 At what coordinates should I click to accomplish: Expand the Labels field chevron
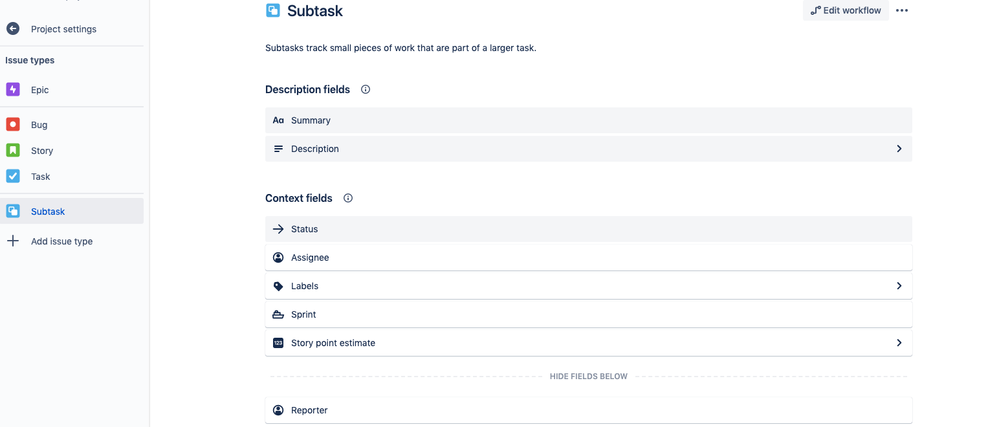pyautogui.click(x=899, y=286)
